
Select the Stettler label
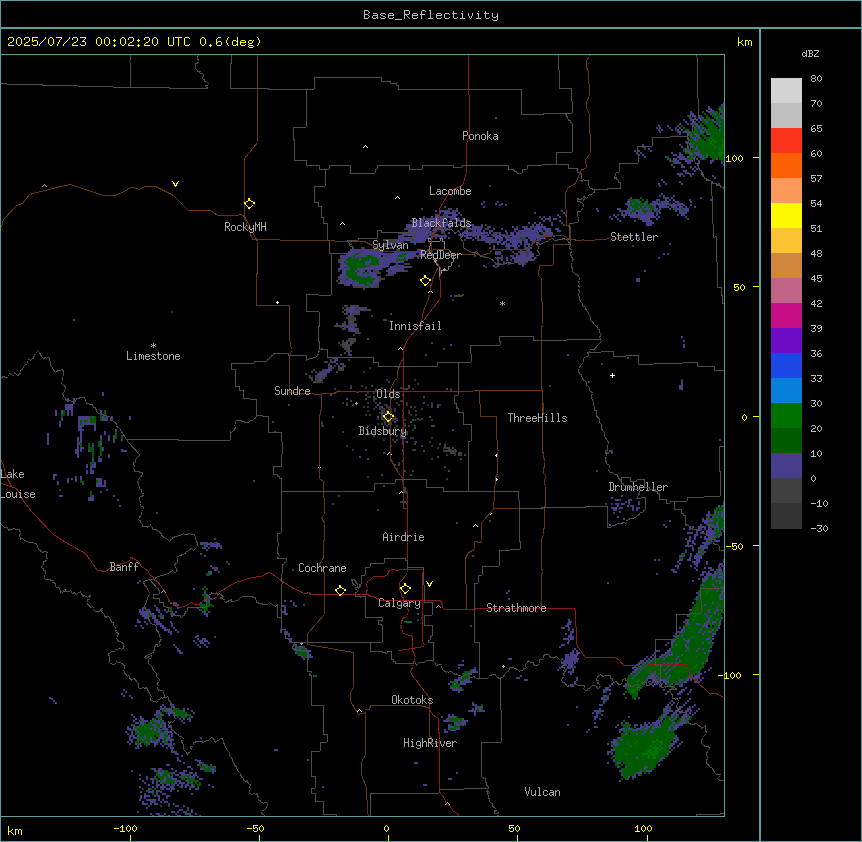(x=634, y=237)
